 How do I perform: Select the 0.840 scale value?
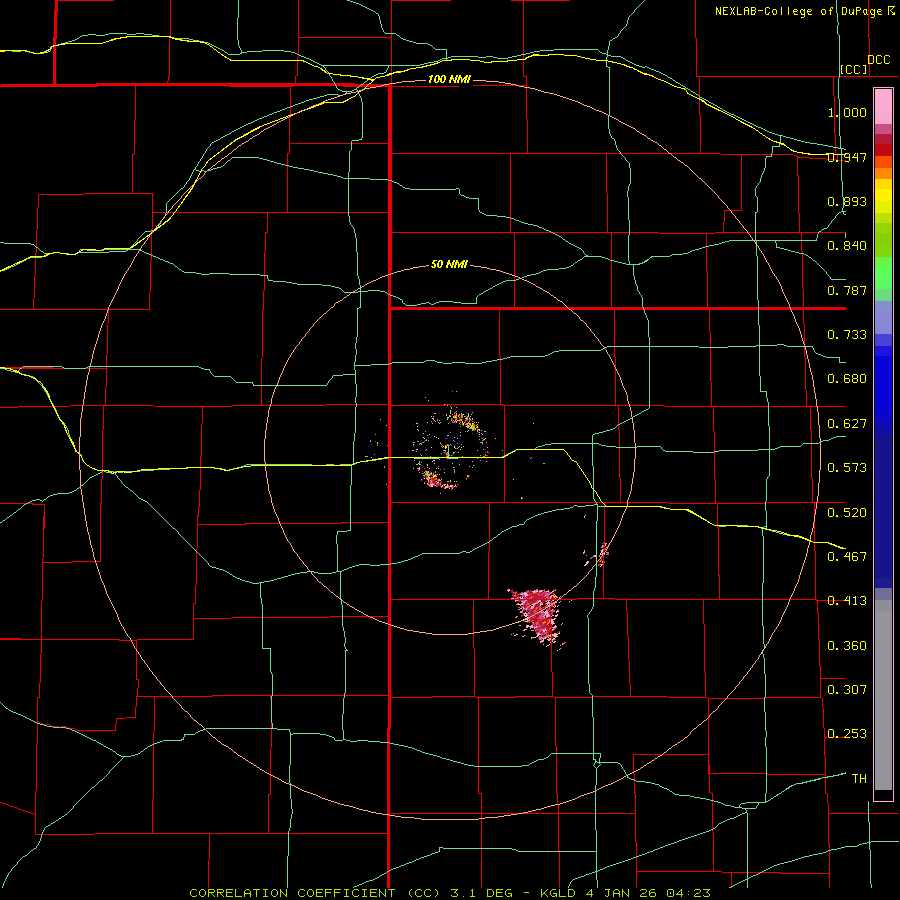pyautogui.click(x=847, y=246)
